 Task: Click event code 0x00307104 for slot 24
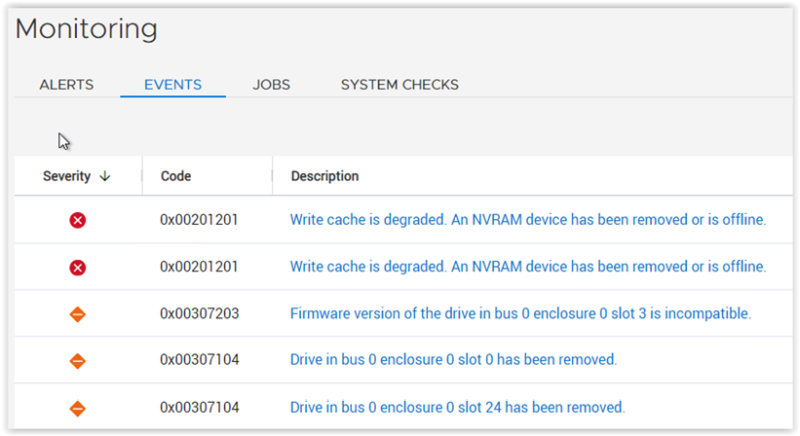coord(199,408)
